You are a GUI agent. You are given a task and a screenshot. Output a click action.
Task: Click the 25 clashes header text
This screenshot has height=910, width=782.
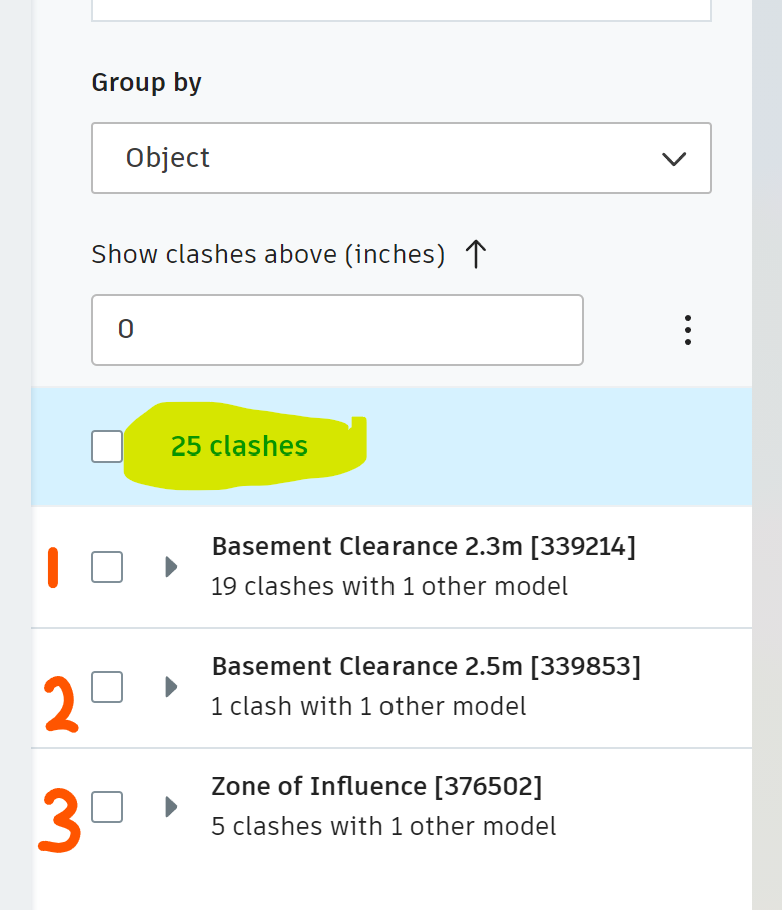click(x=239, y=446)
